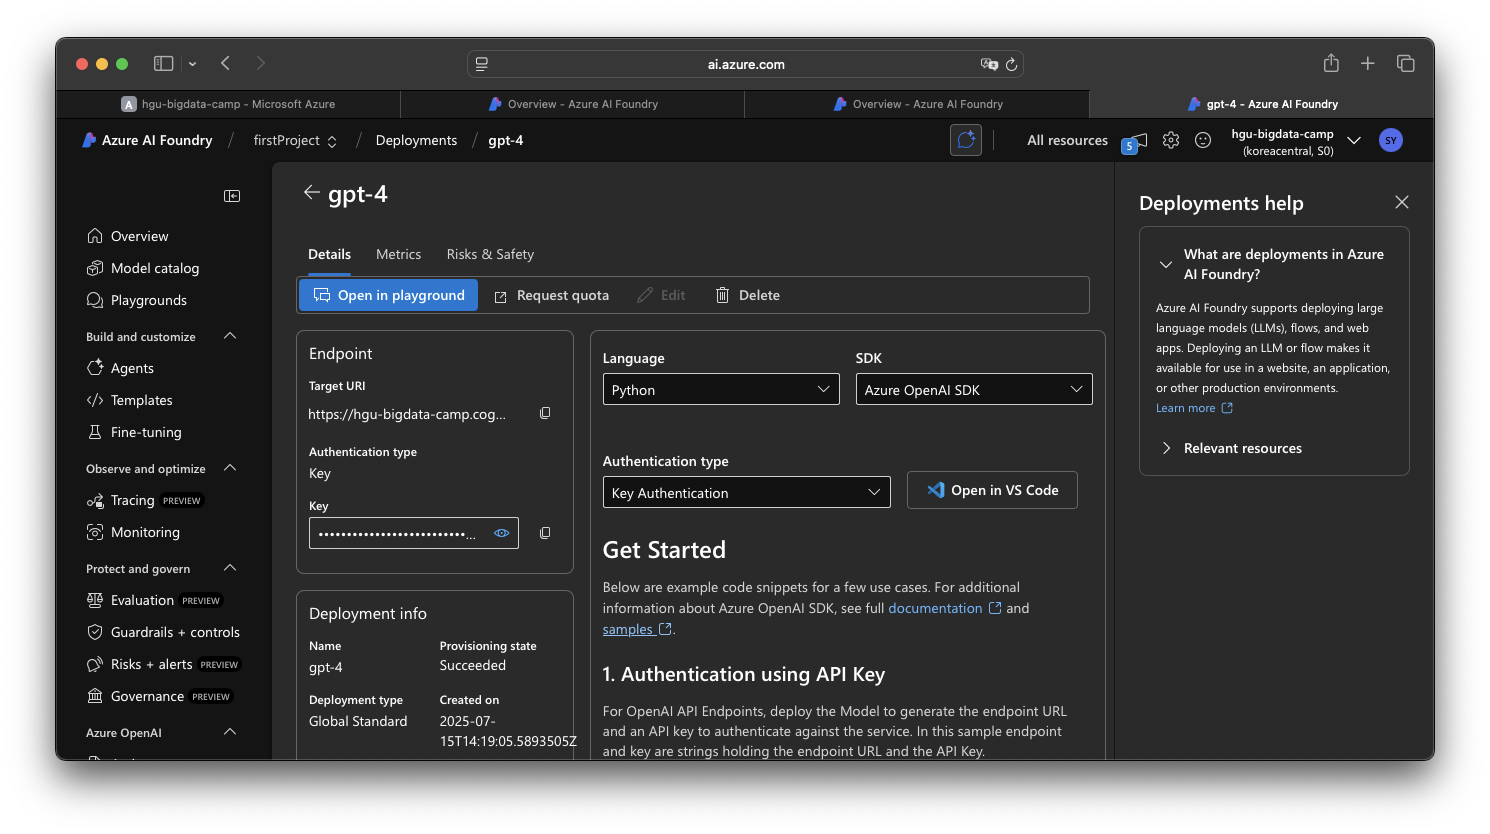
Task: Delete the gpt-4 deployment
Action: tap(747, 295)
